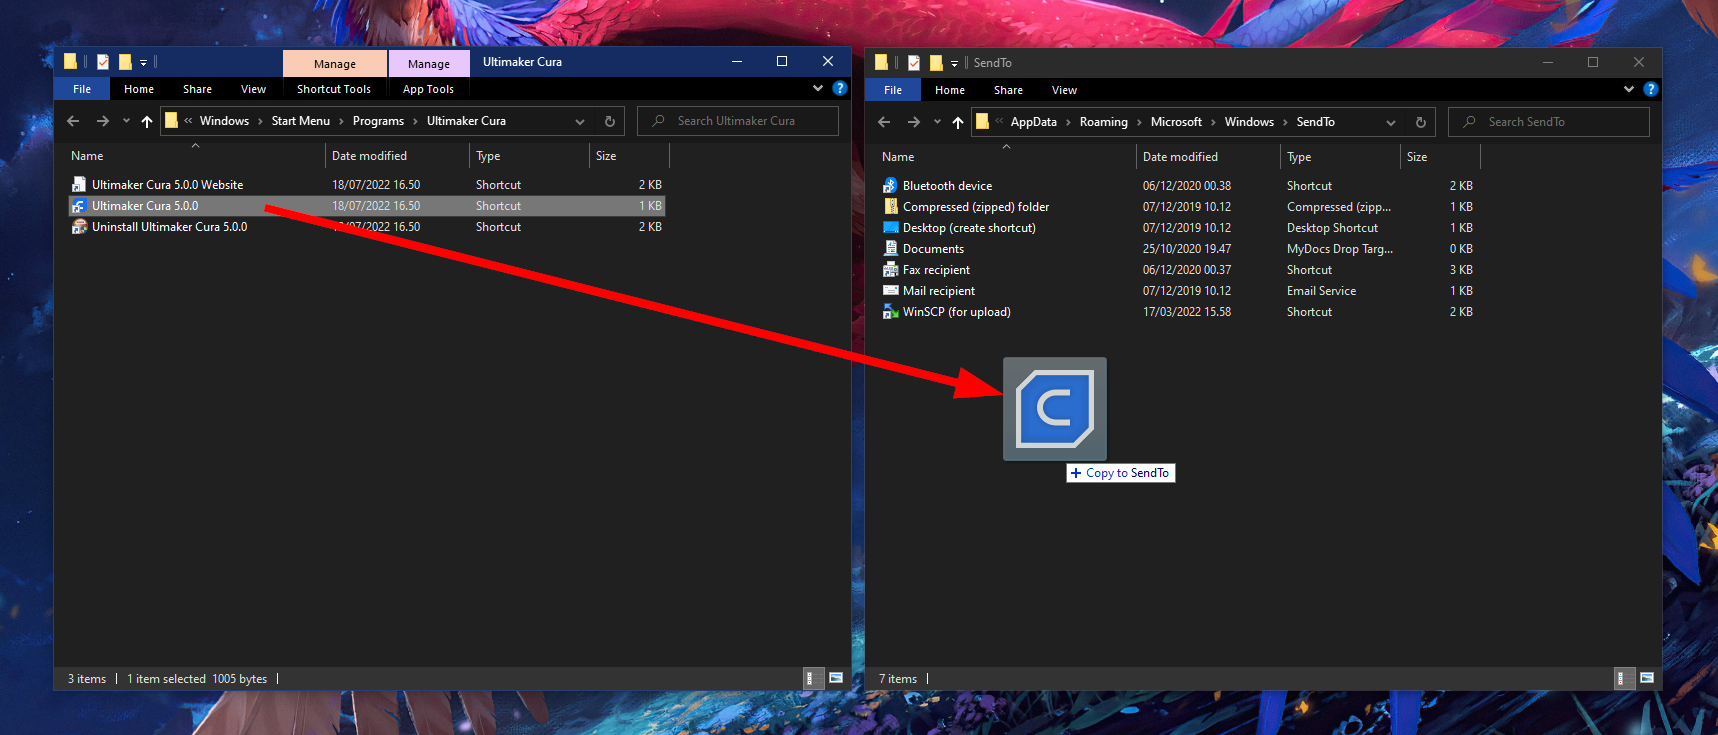Expand address bar history in SendTo window
Image resolution: width=1718 pixels, height=735 pixels.
click(1391, 122)
